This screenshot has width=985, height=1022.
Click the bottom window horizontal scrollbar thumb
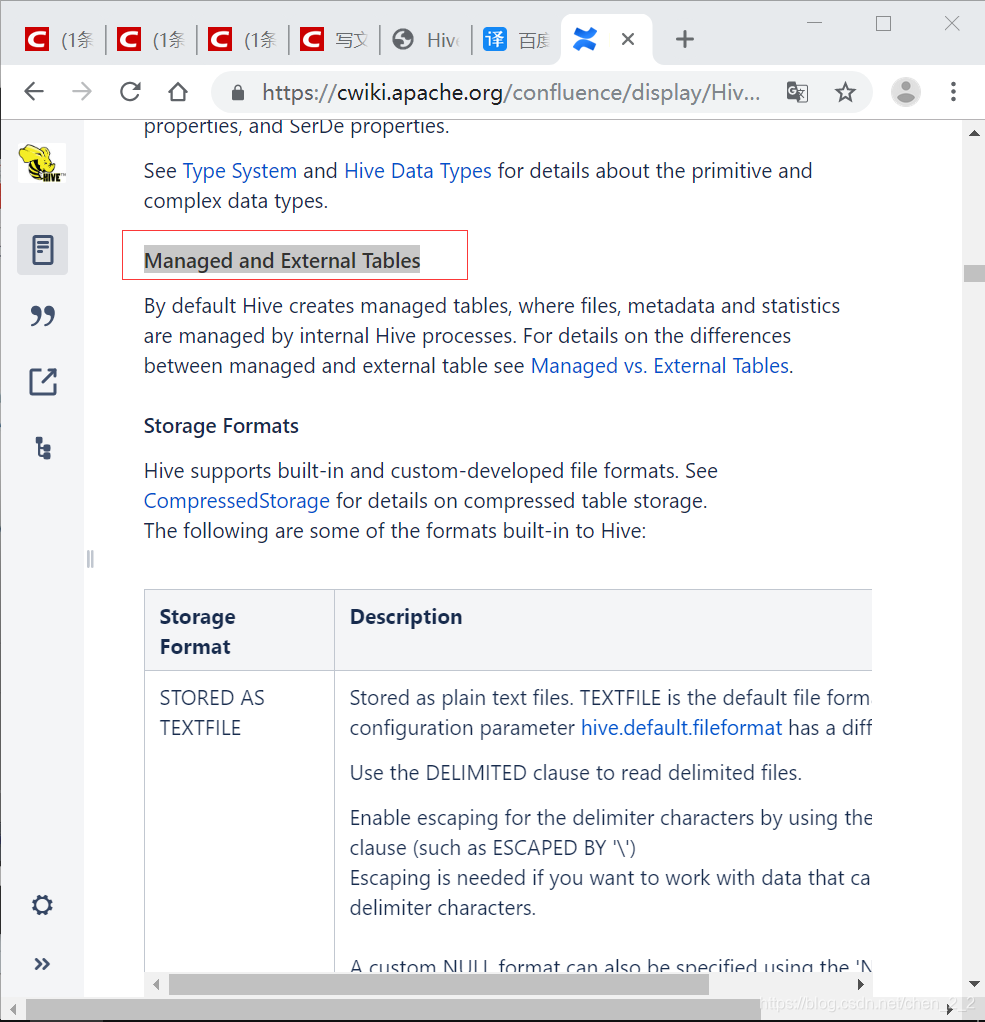tap(393, 1010)
